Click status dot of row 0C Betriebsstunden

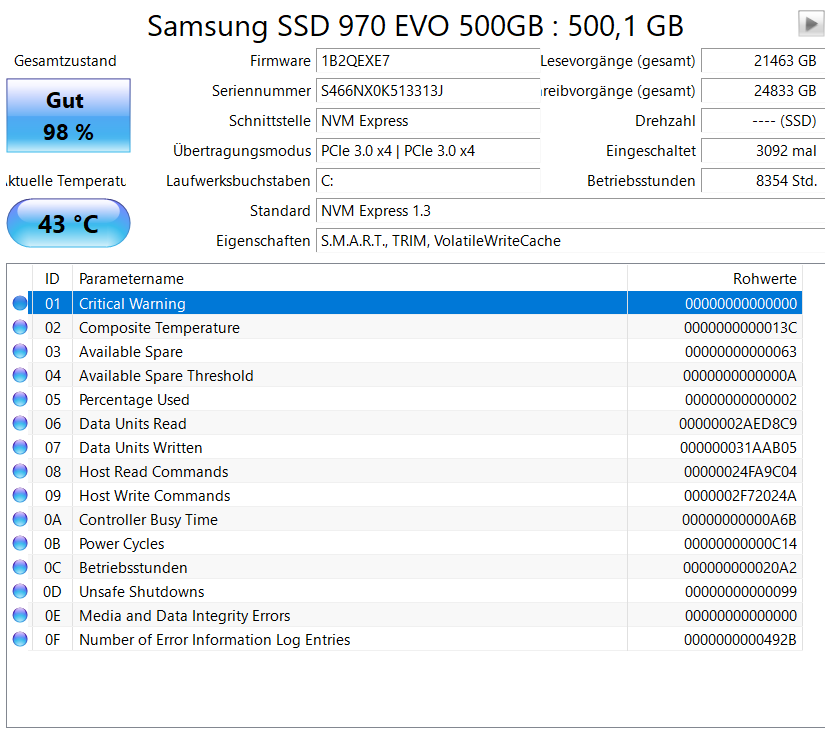coord(20,567)
